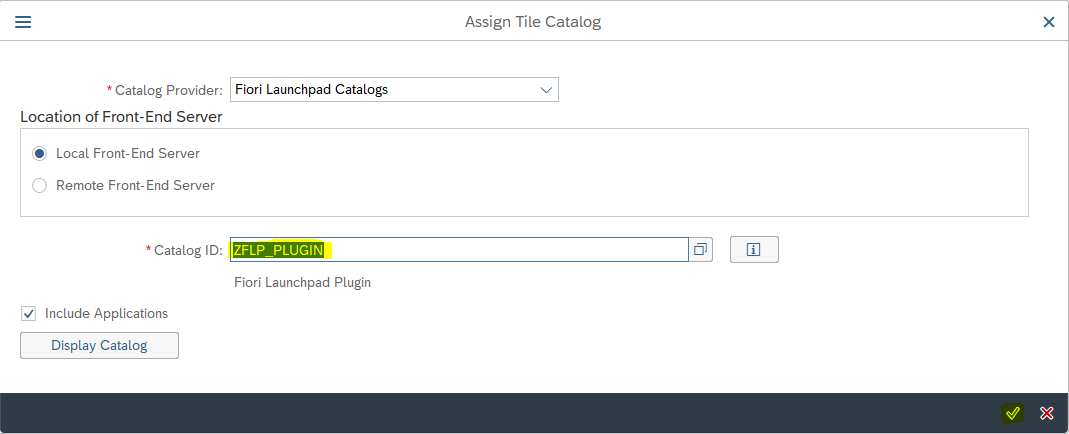Click the Location of Front-End Server heading

[x=121, y=117]
